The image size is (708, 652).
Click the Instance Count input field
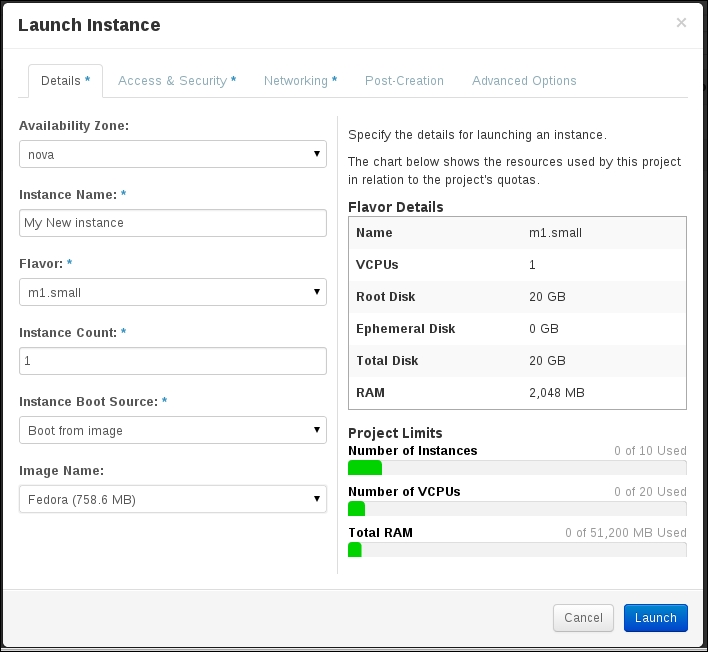click(x=172, y=361)
